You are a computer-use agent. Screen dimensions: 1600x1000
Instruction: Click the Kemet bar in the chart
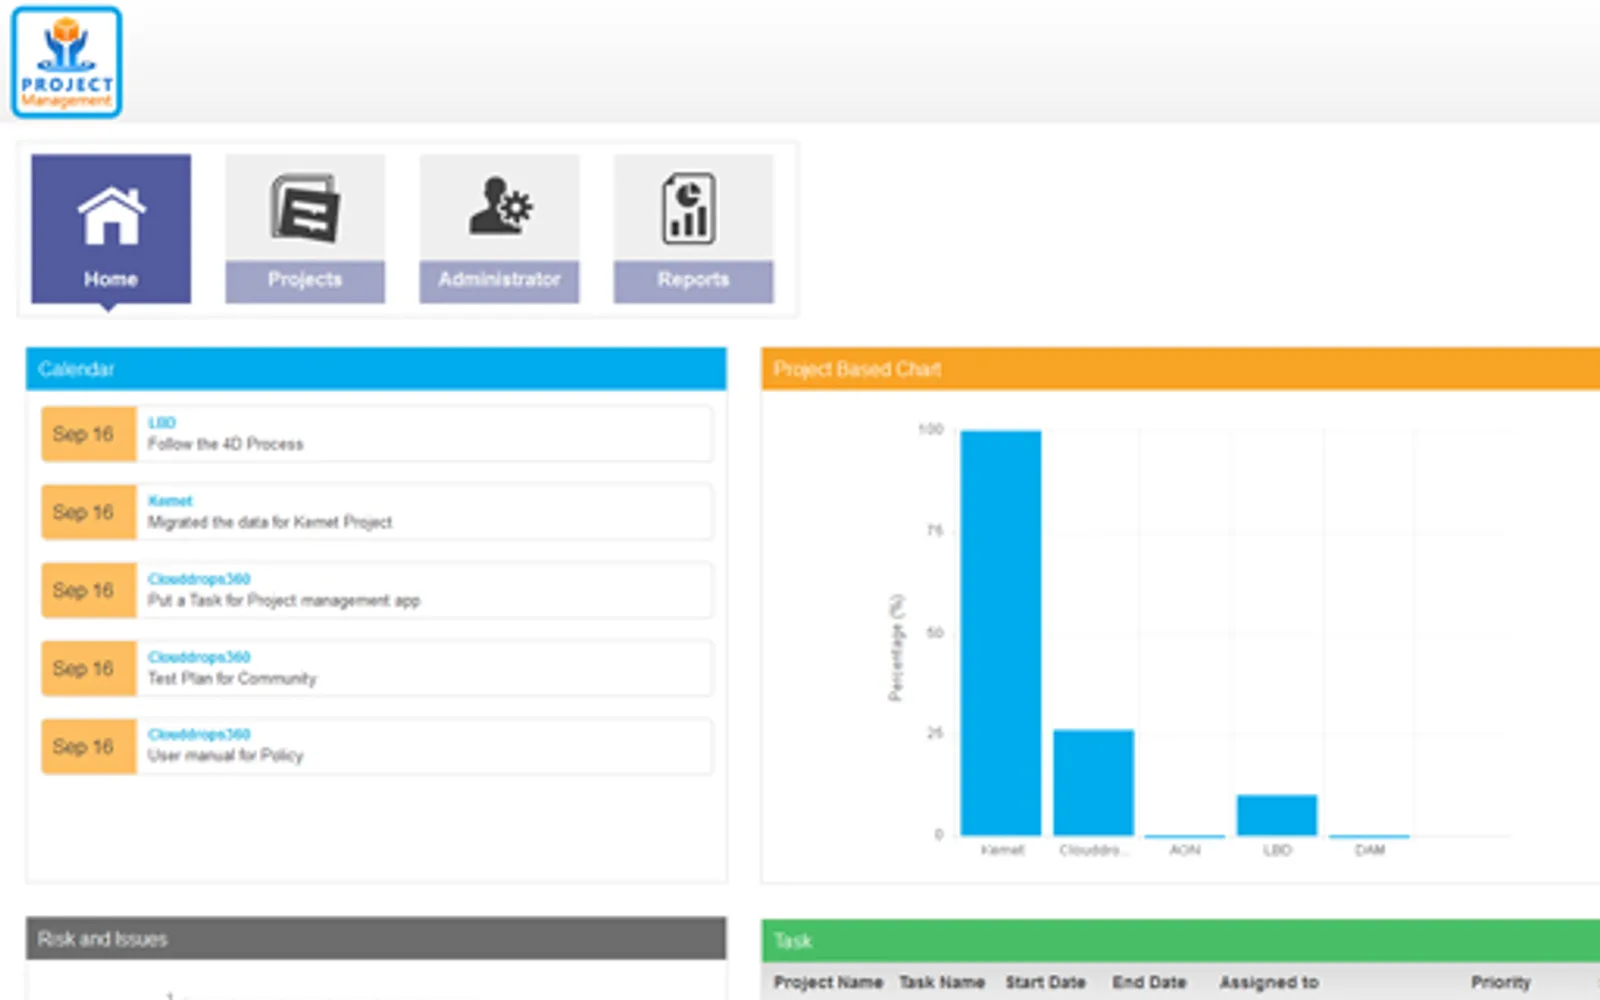(1001, 632)
